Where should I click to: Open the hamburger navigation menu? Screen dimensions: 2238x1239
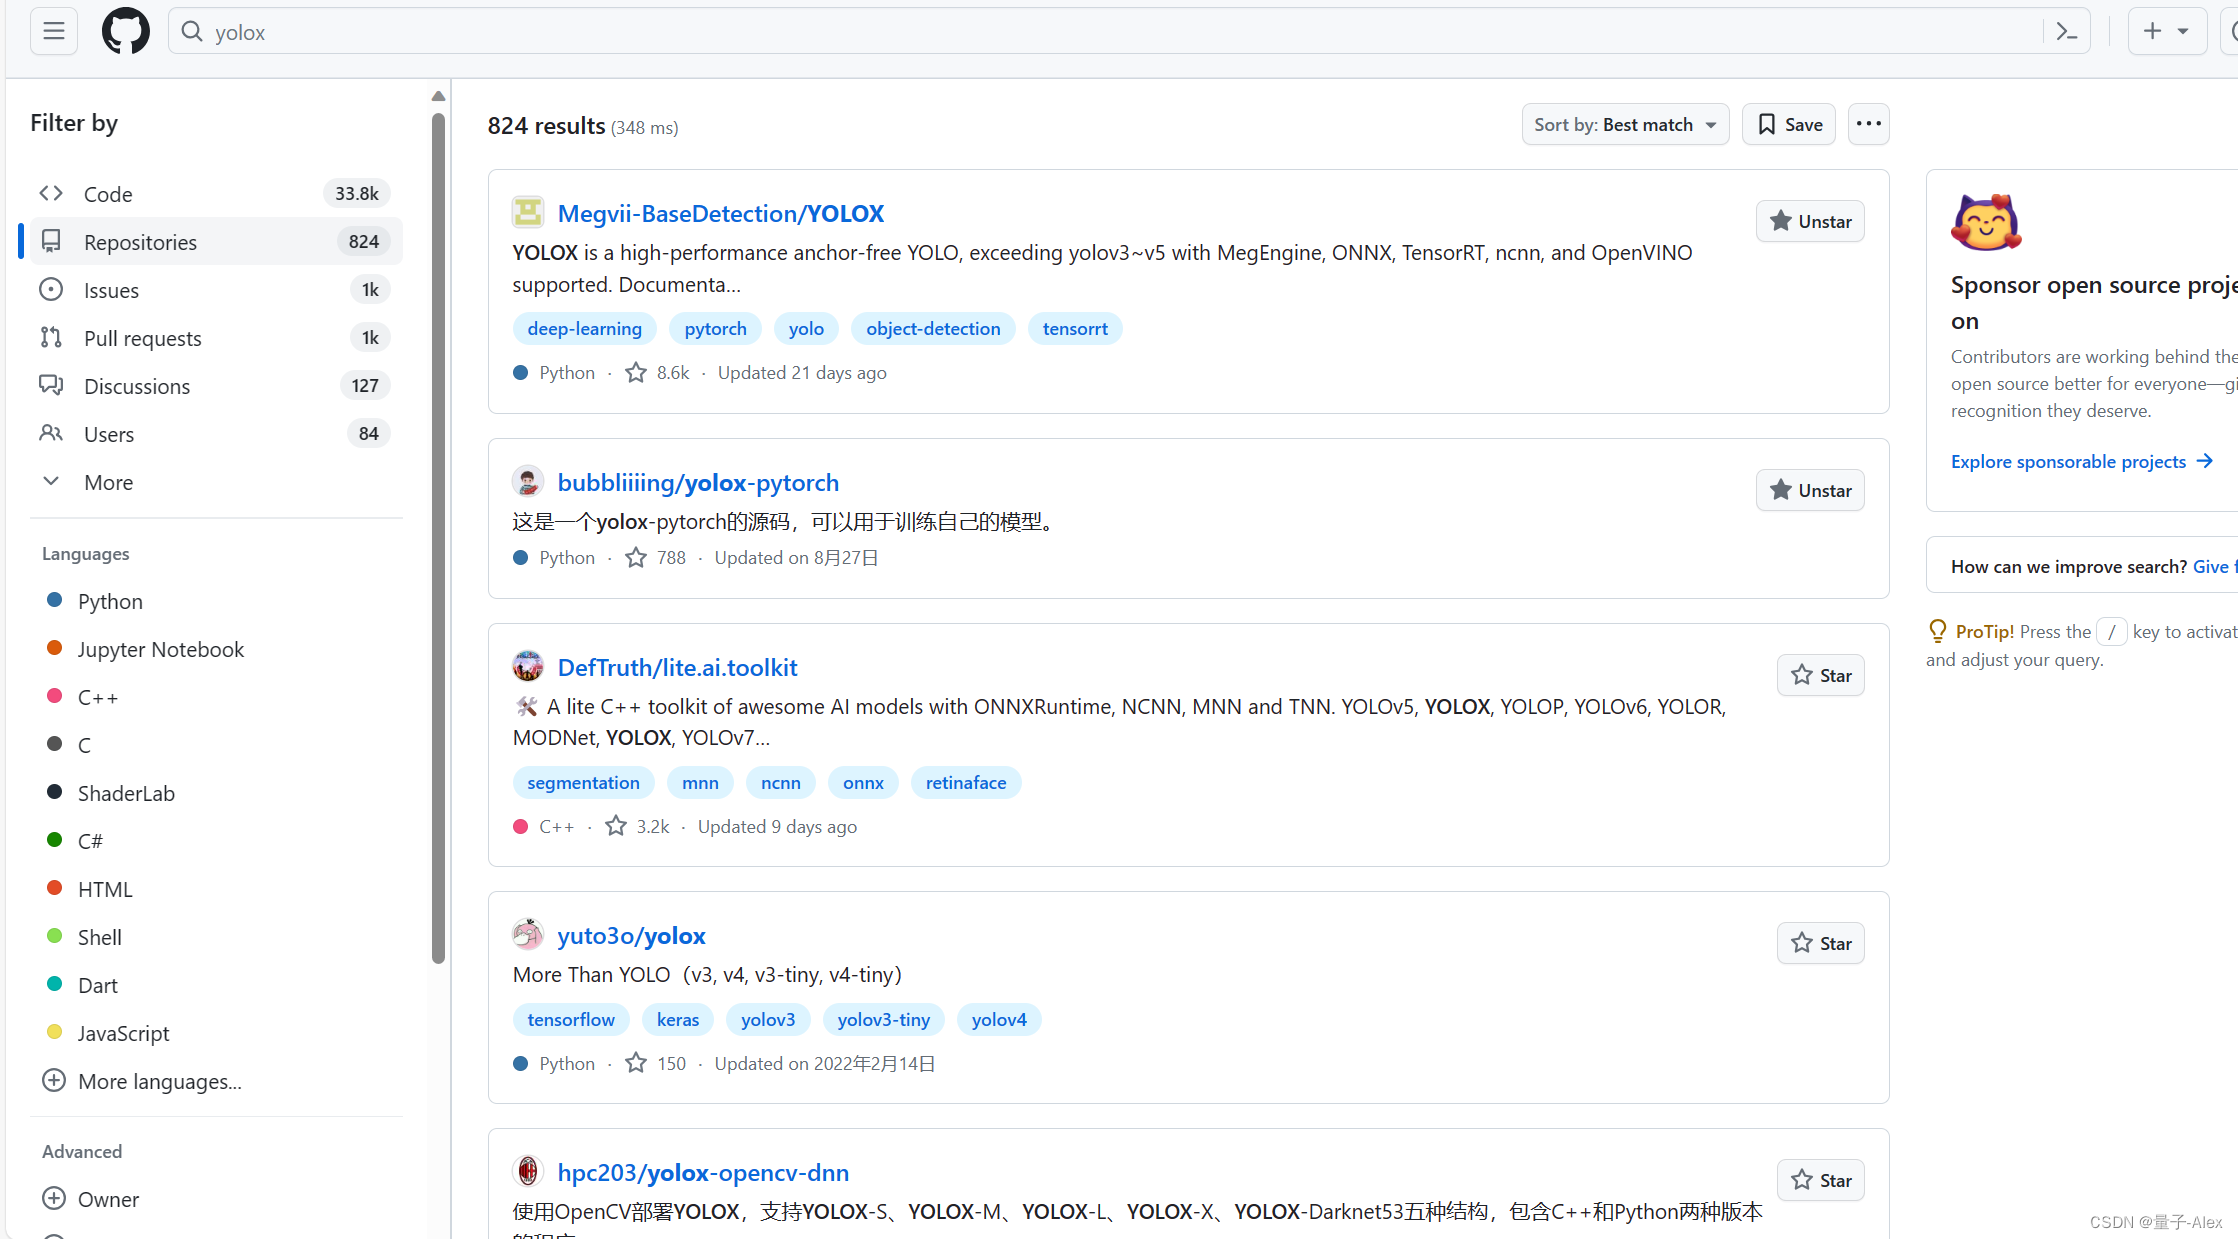click(x=54, y=31)
